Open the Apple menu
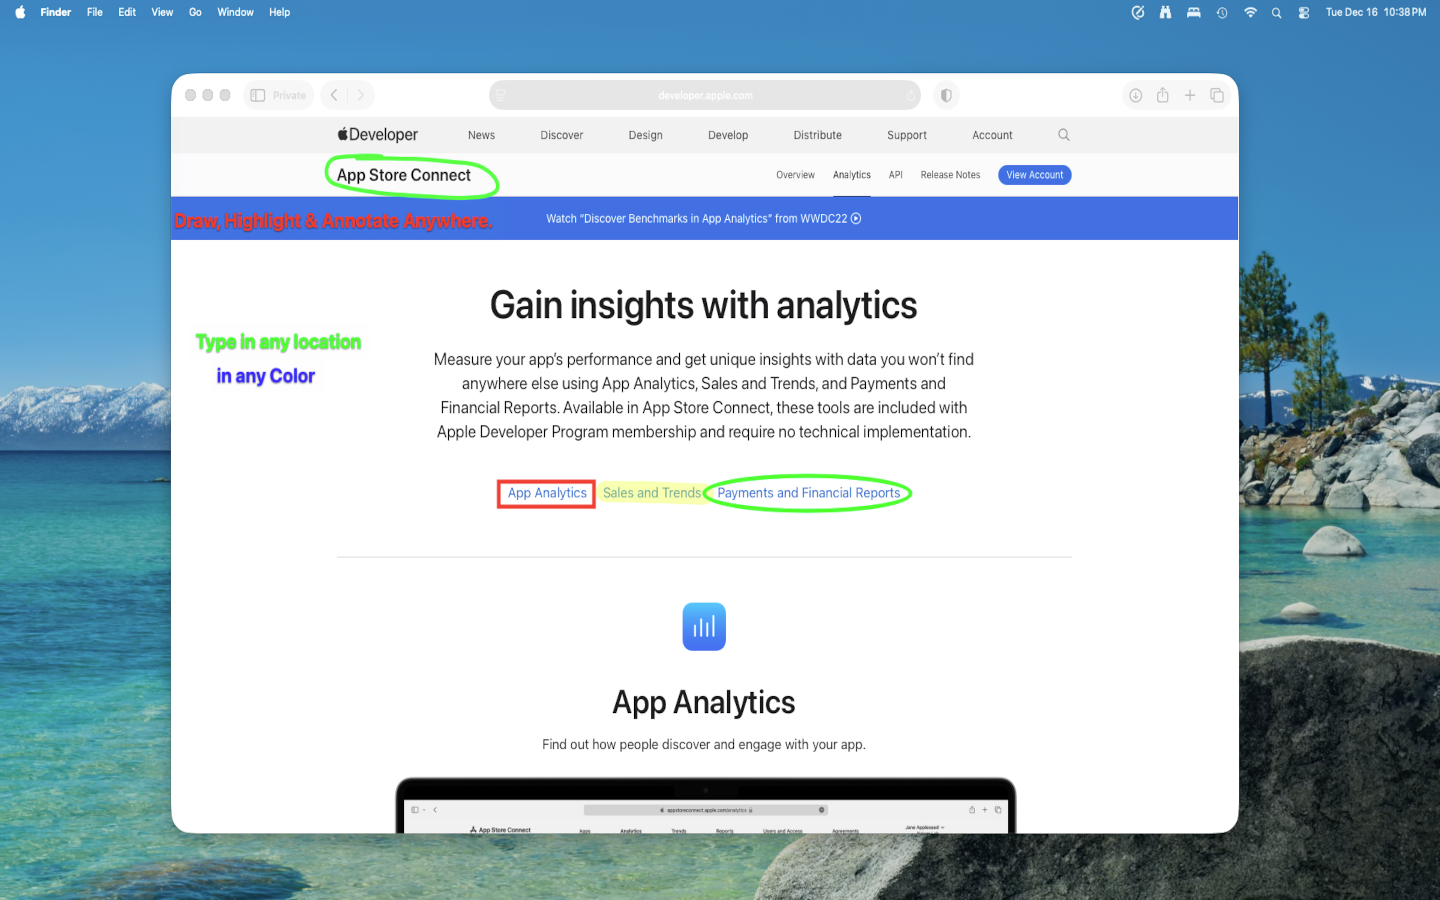Image resolution: width=1440 pixels, height=900 pixels. (x=20, y=12)
